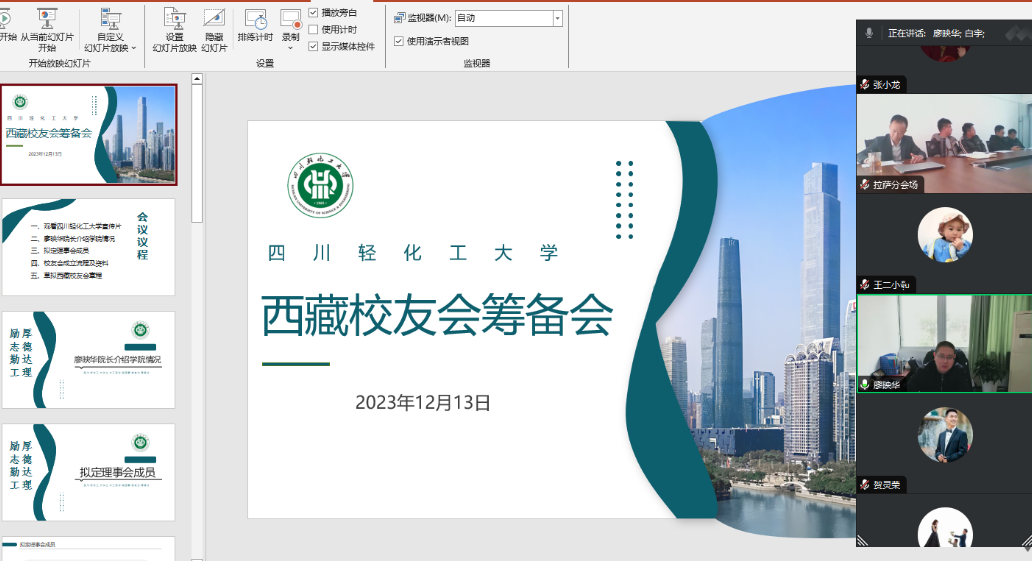The image size is (1032, 561).
Task: Select the 廖映华院长介绍学院情况 slide thumbnail
Action: 89,360
